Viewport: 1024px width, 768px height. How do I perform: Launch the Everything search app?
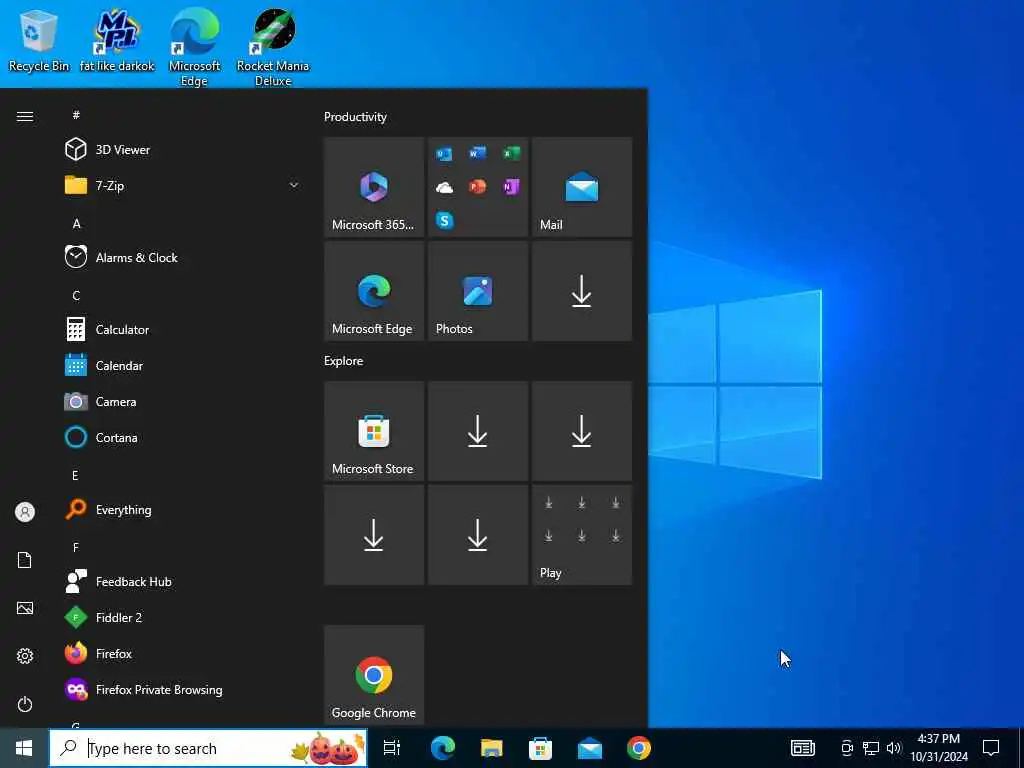click(x=183, y=509)
